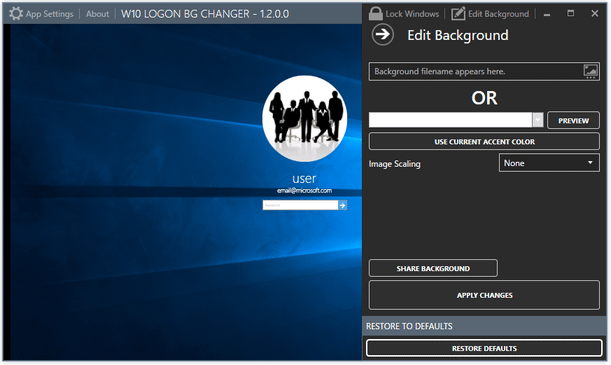Minimize the application window
The width and height of the screenshot is (611, 365).
coord(547,14)
